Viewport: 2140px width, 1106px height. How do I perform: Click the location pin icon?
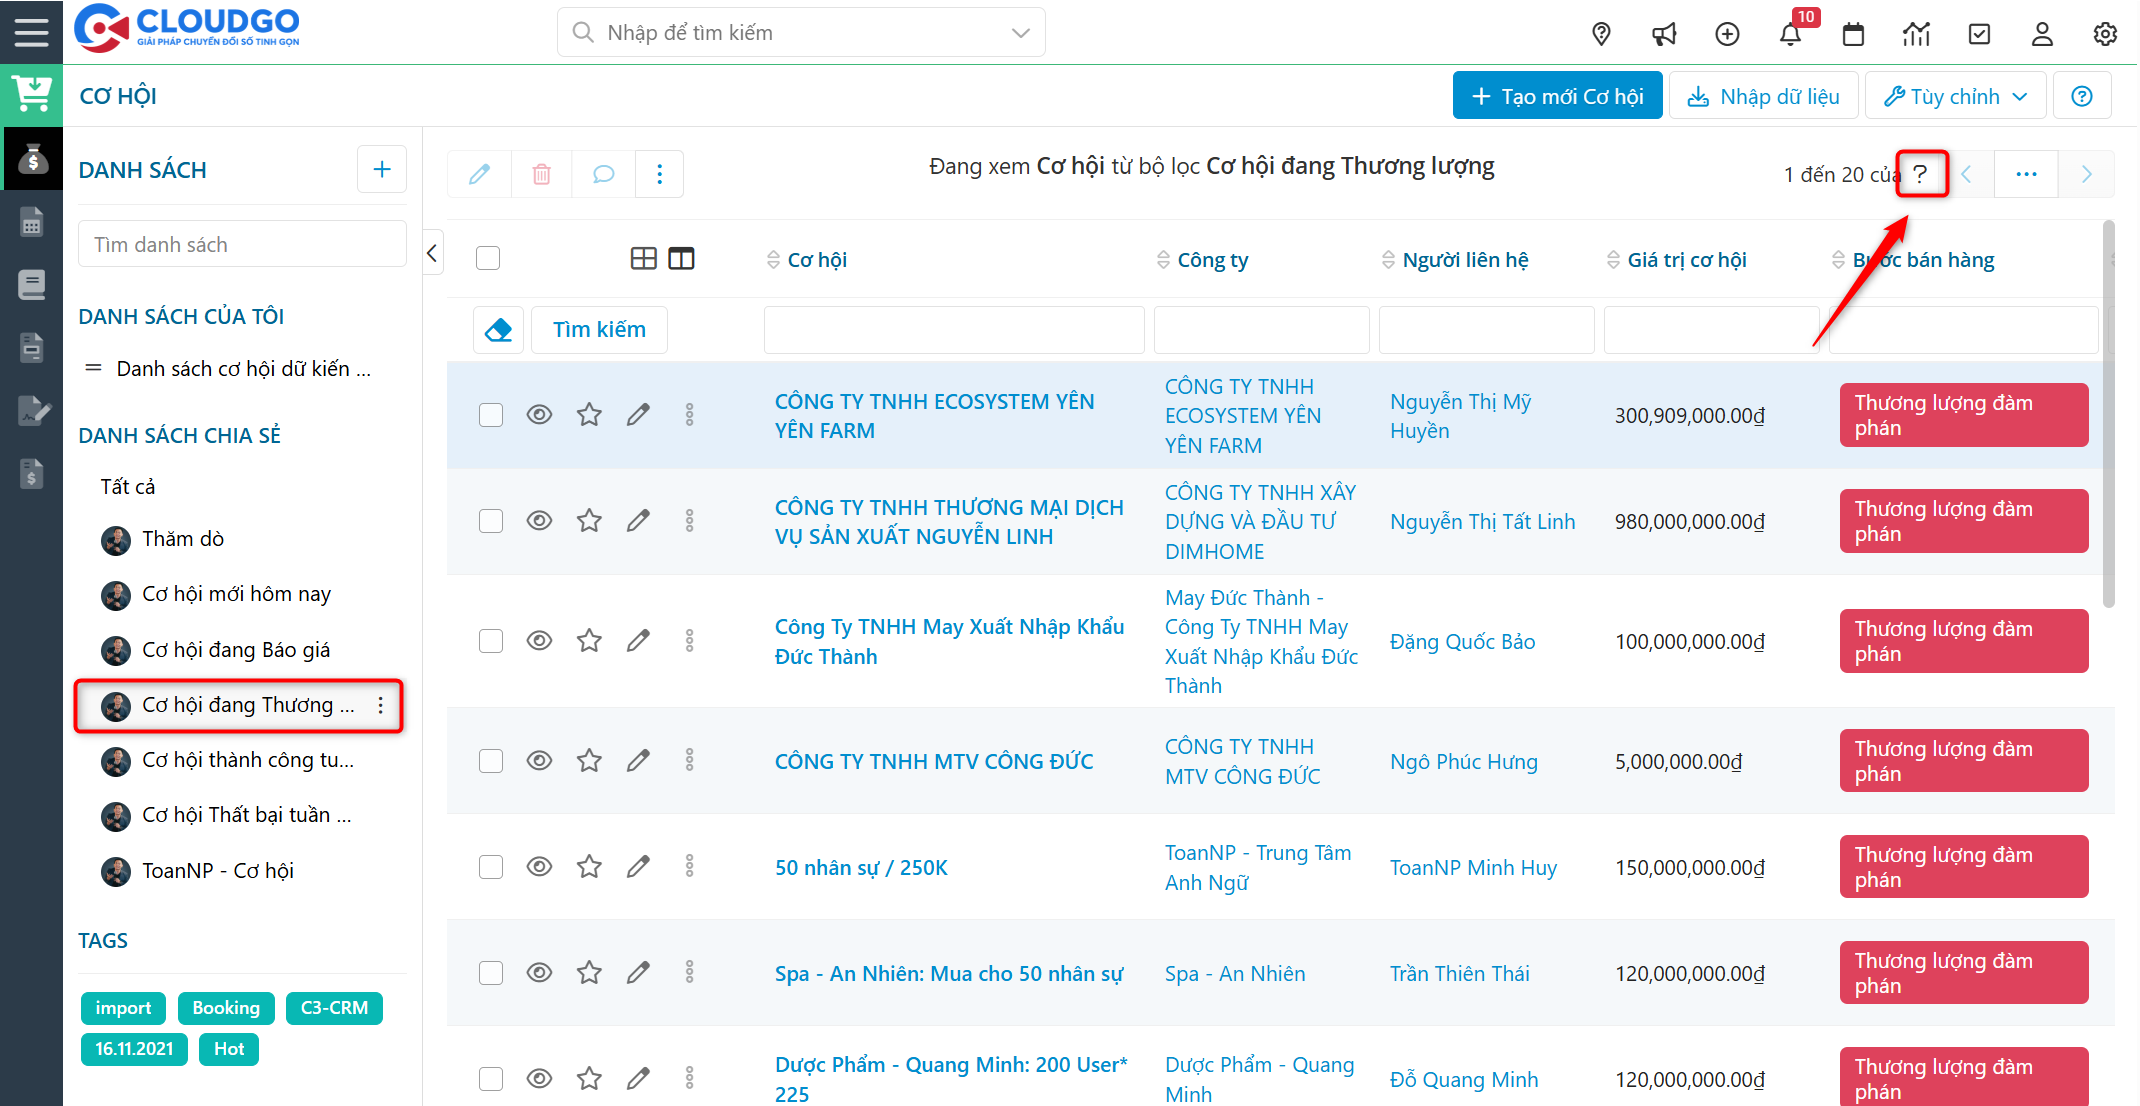[1601, 34]
